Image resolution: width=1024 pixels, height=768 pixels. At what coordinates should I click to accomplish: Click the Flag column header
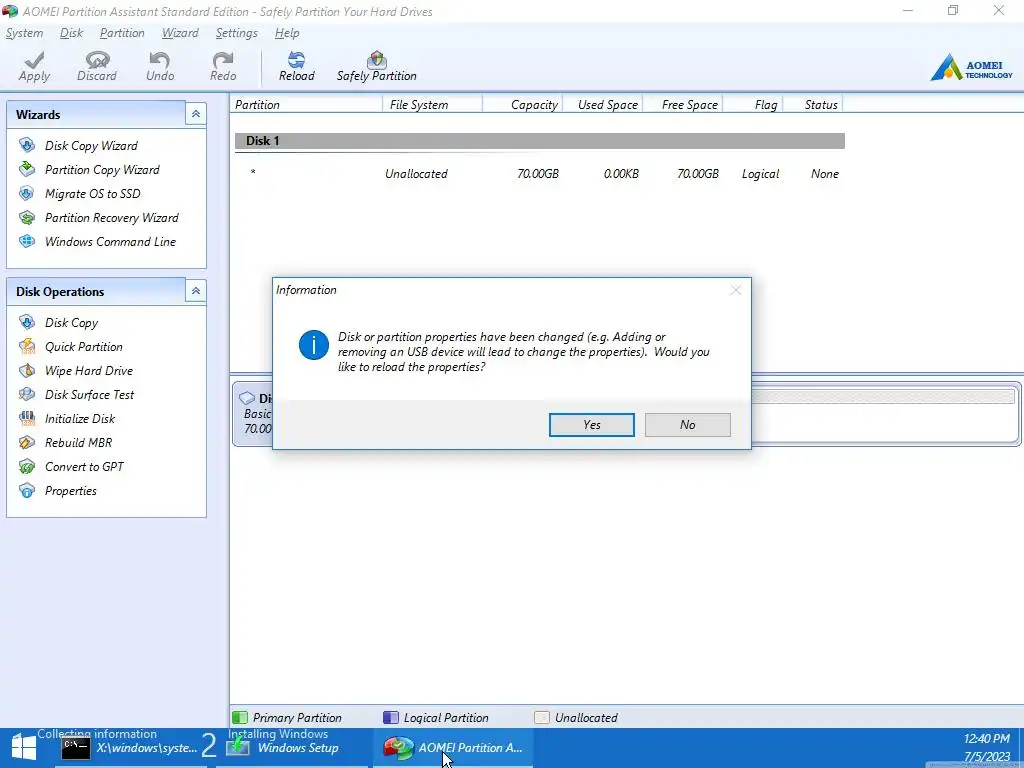point(752,104)
